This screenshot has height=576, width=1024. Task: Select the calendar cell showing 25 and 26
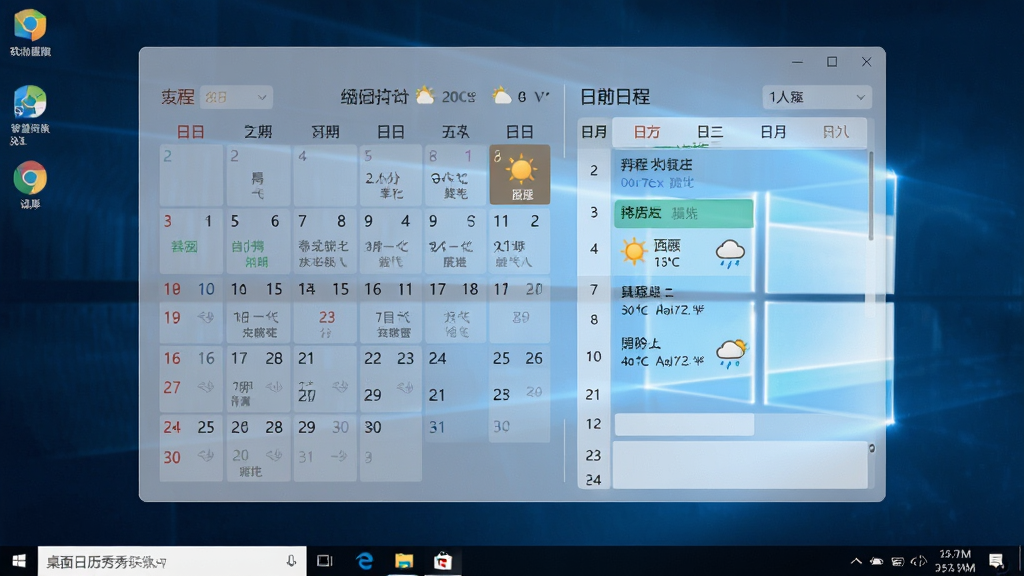519,379
